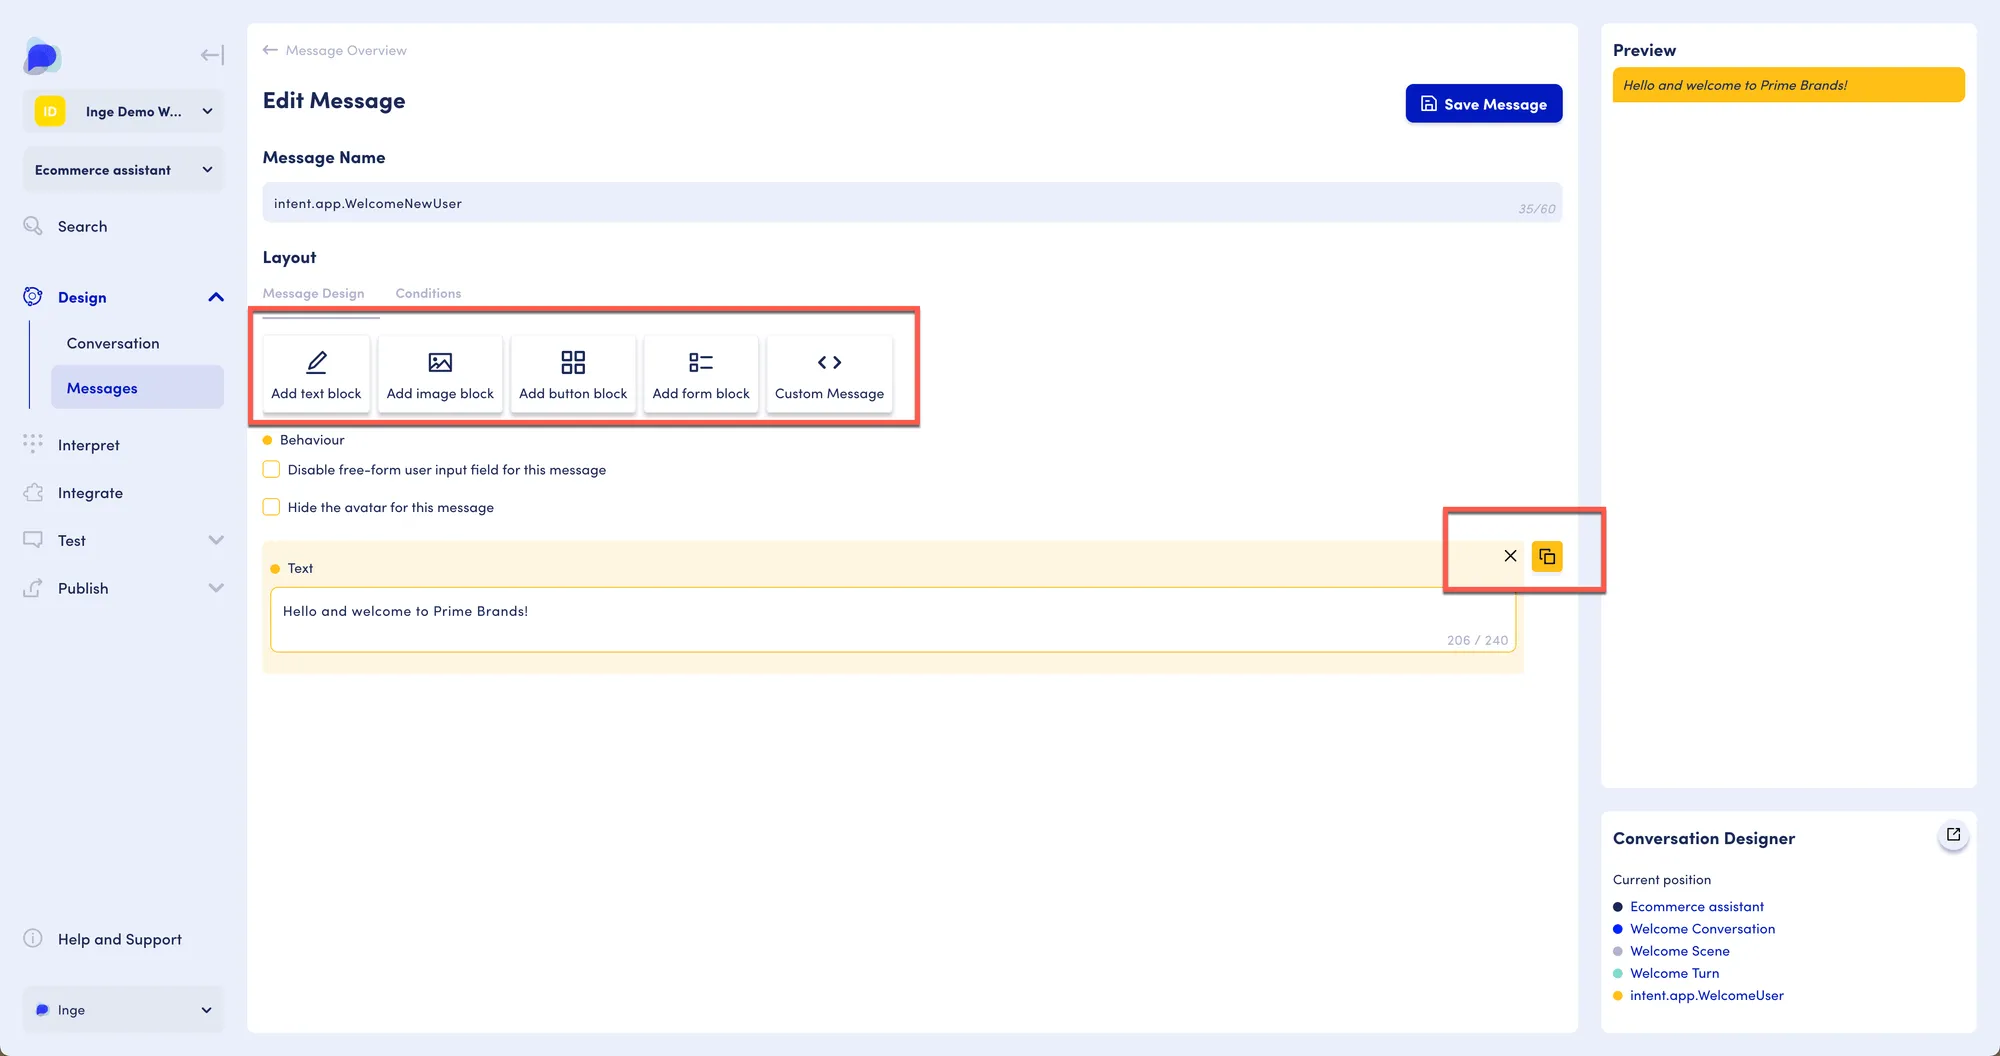Open Interpret in the sidebar
2000x1056 pixels.
[x=88, y=445]
